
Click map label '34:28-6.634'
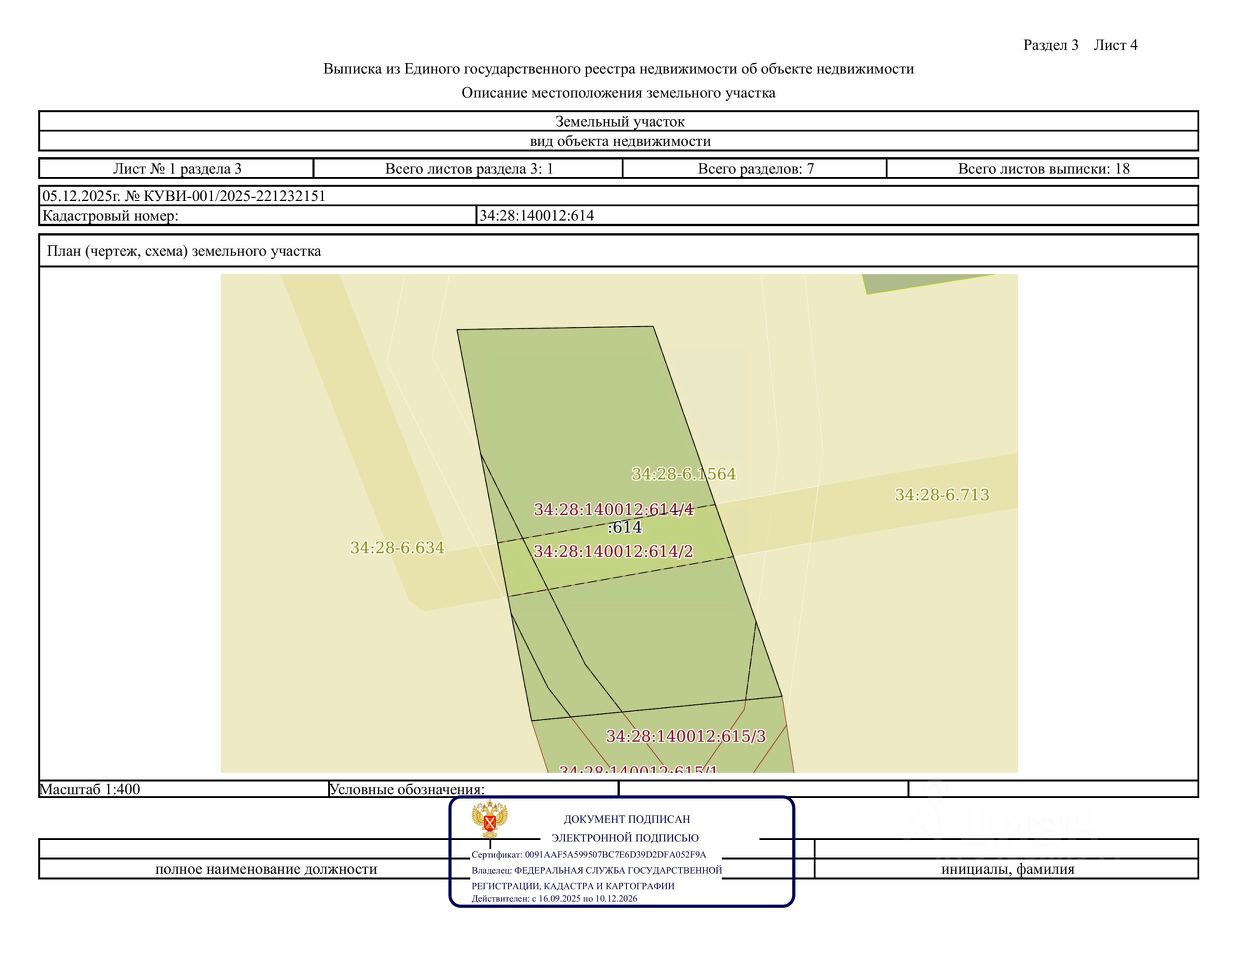tap(397, 548)
